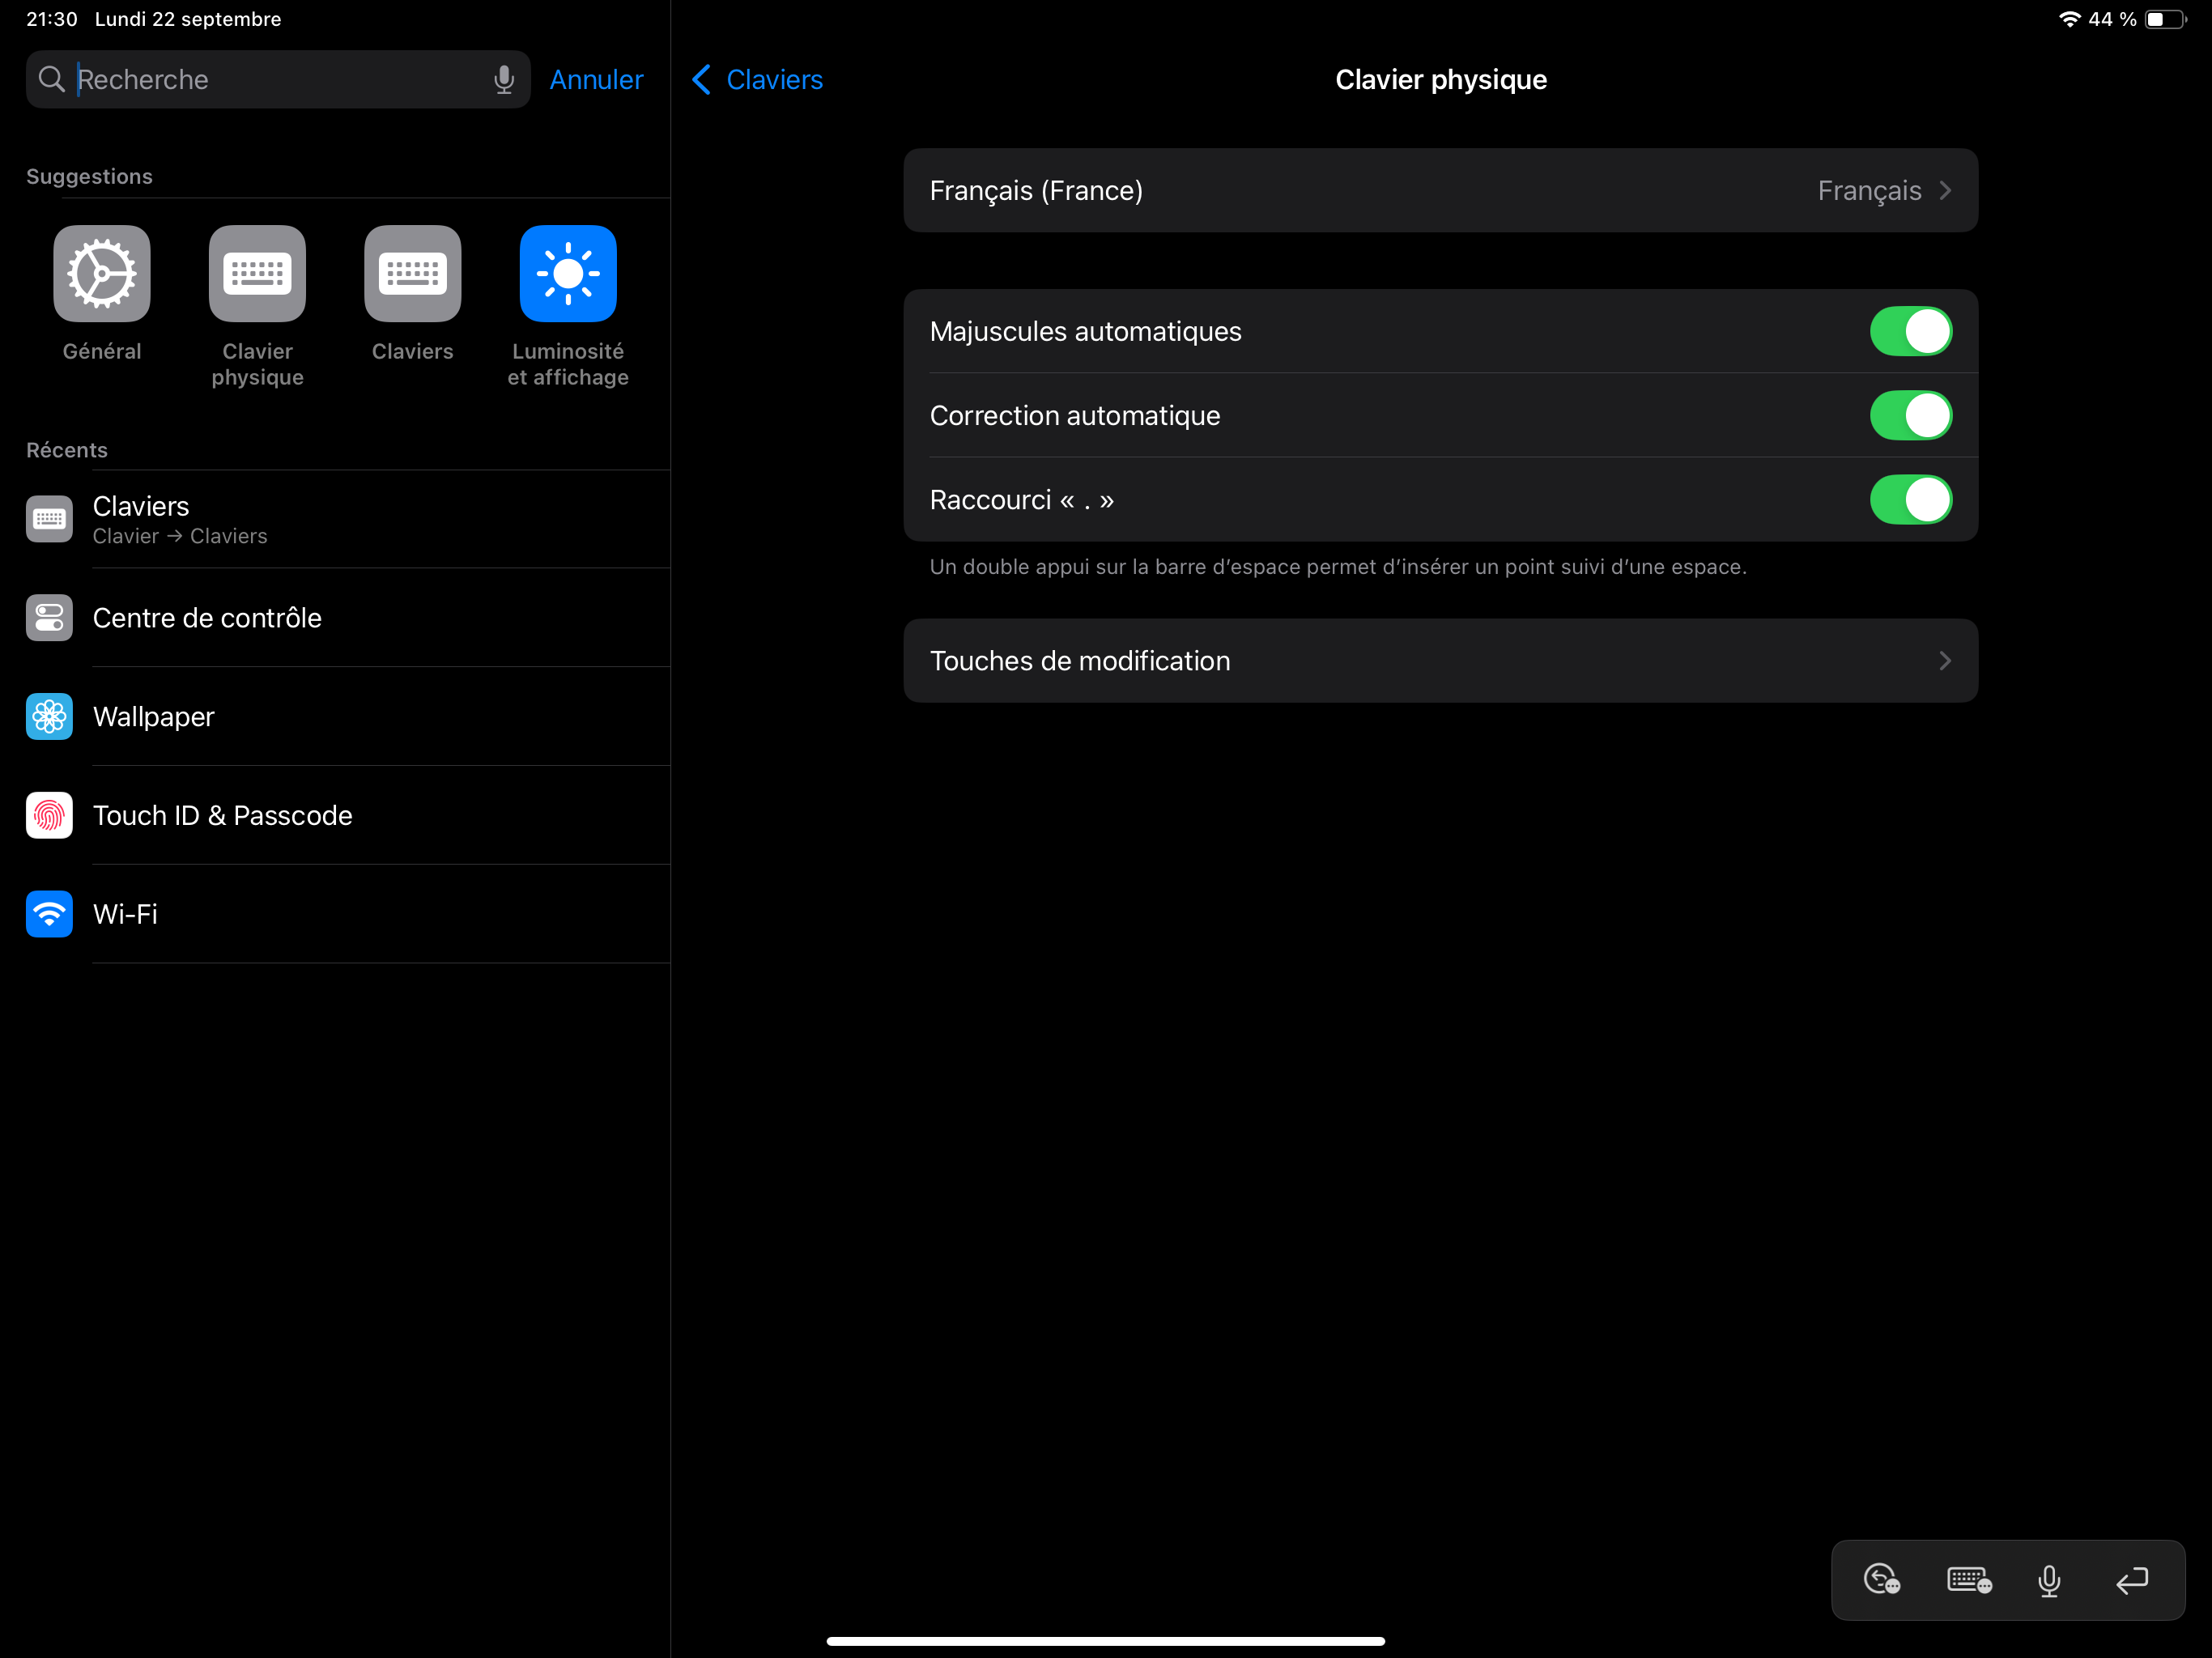
Task: Tap the Annuler button
Action: point(596,80)
